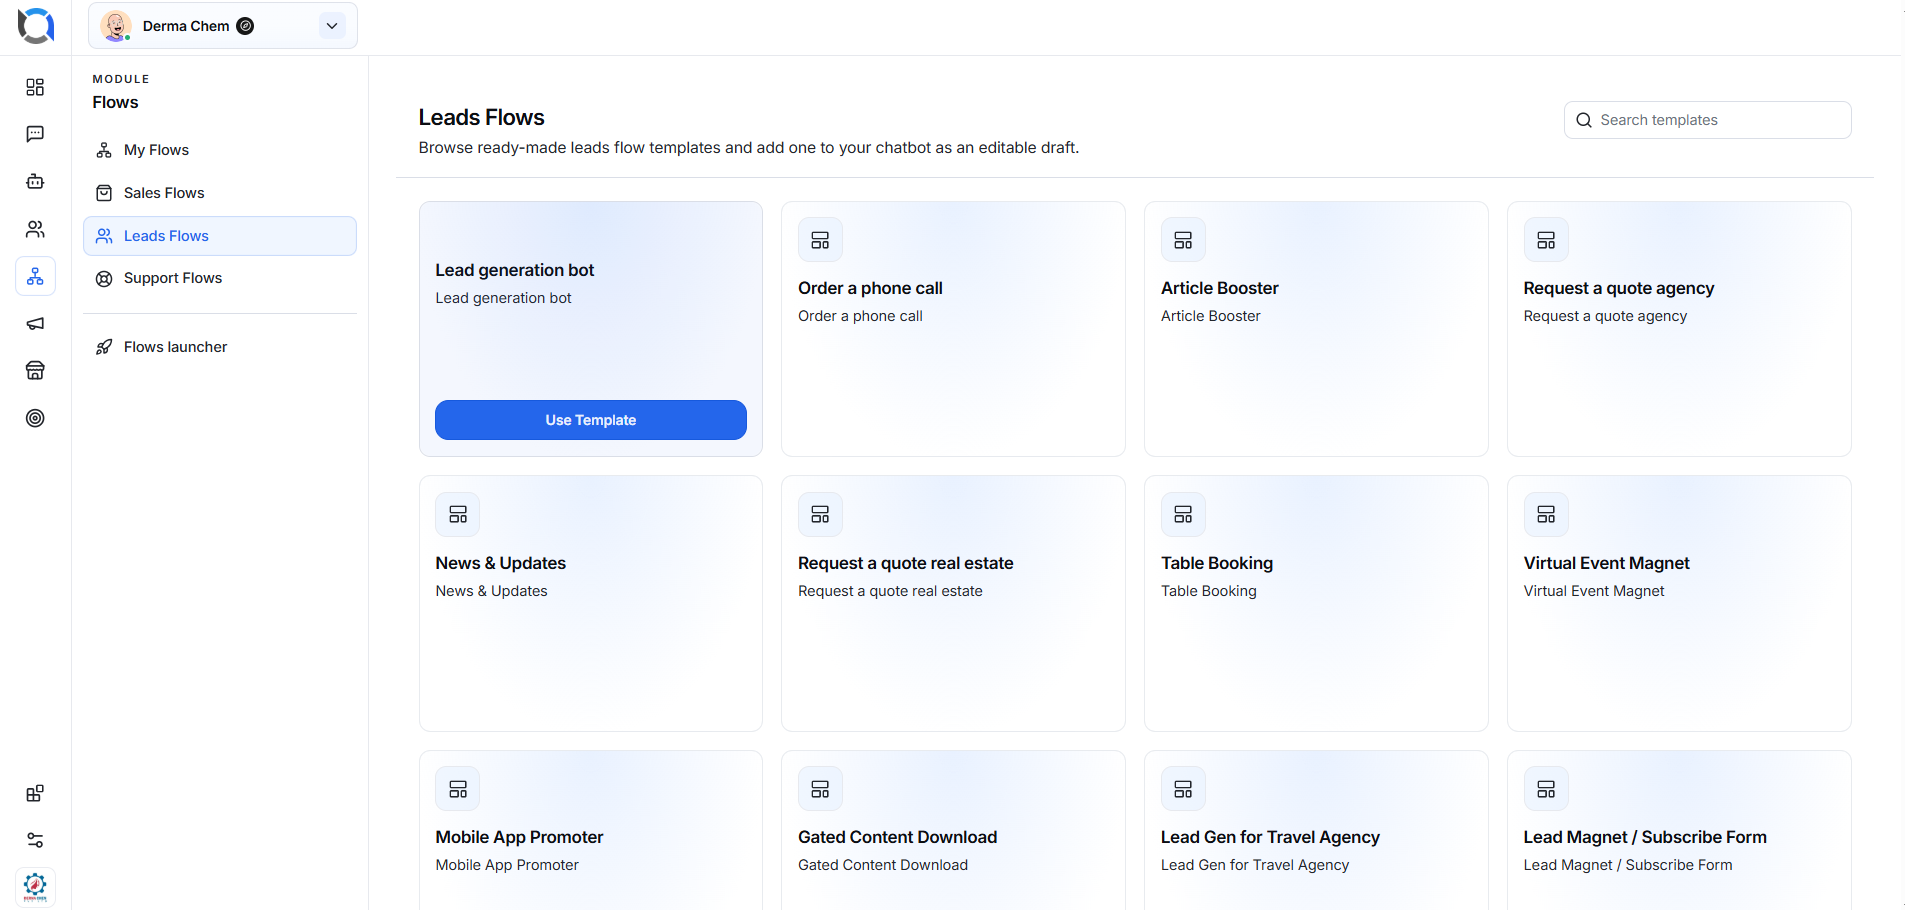1905x910 pixels.
Task: Open the target goals icon in left rail
Action: 35,418
